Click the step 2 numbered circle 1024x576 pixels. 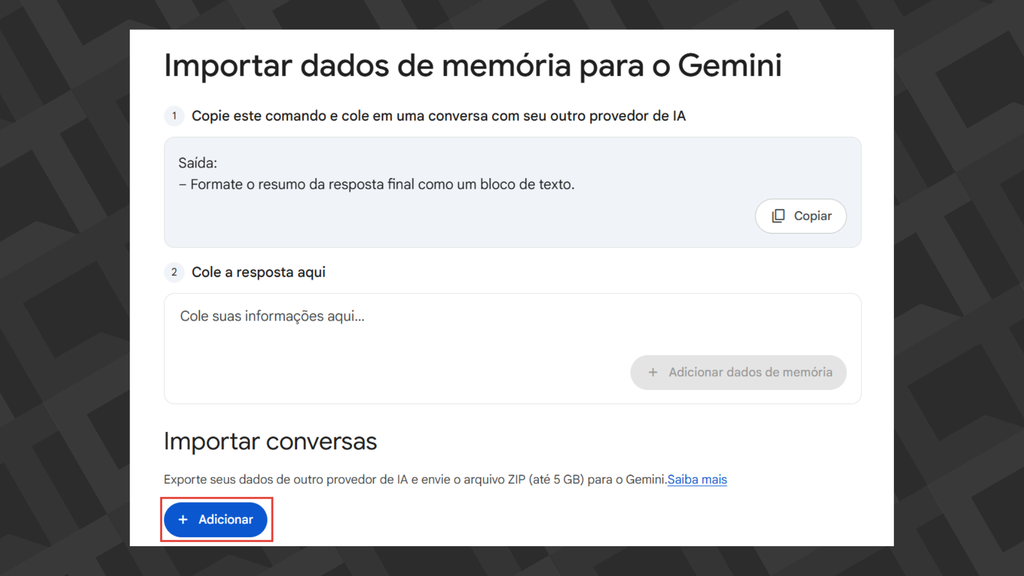click(x=174, y=271)
